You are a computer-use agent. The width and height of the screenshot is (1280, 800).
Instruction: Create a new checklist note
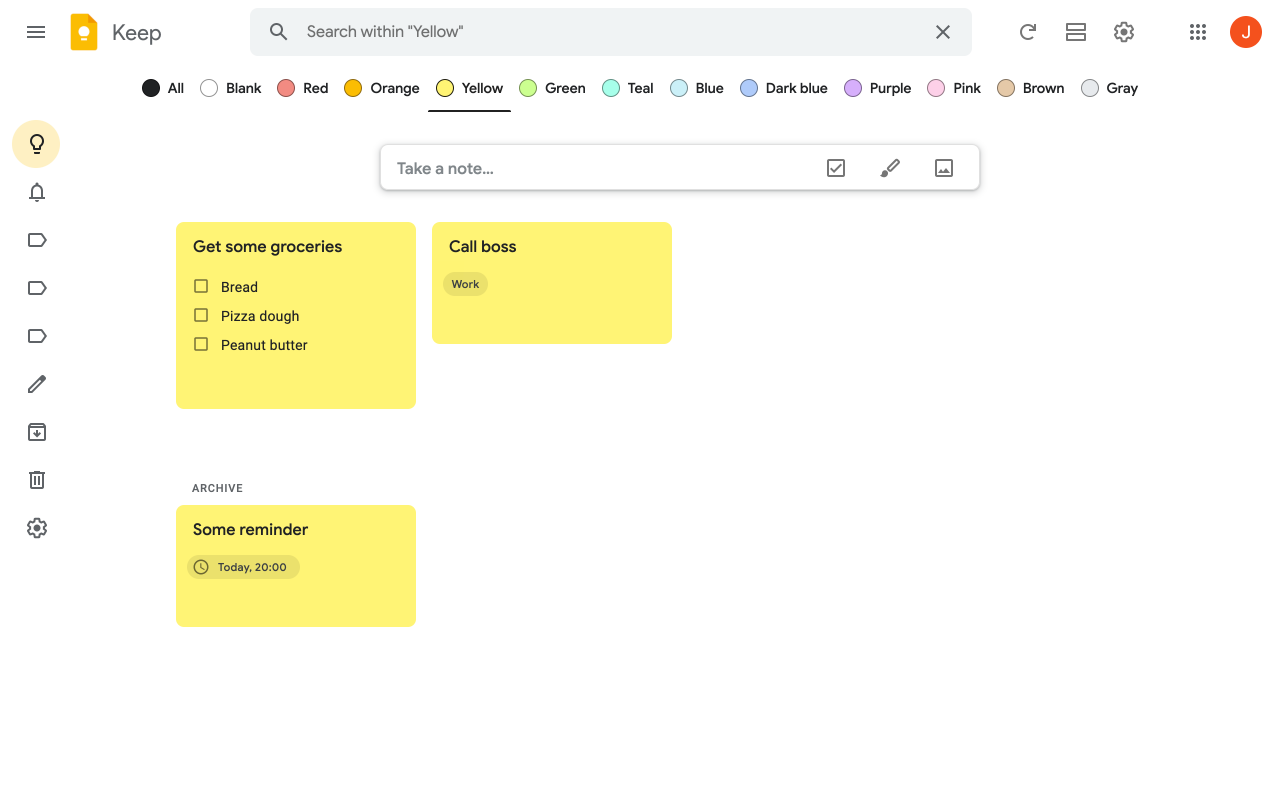(835, 167)
